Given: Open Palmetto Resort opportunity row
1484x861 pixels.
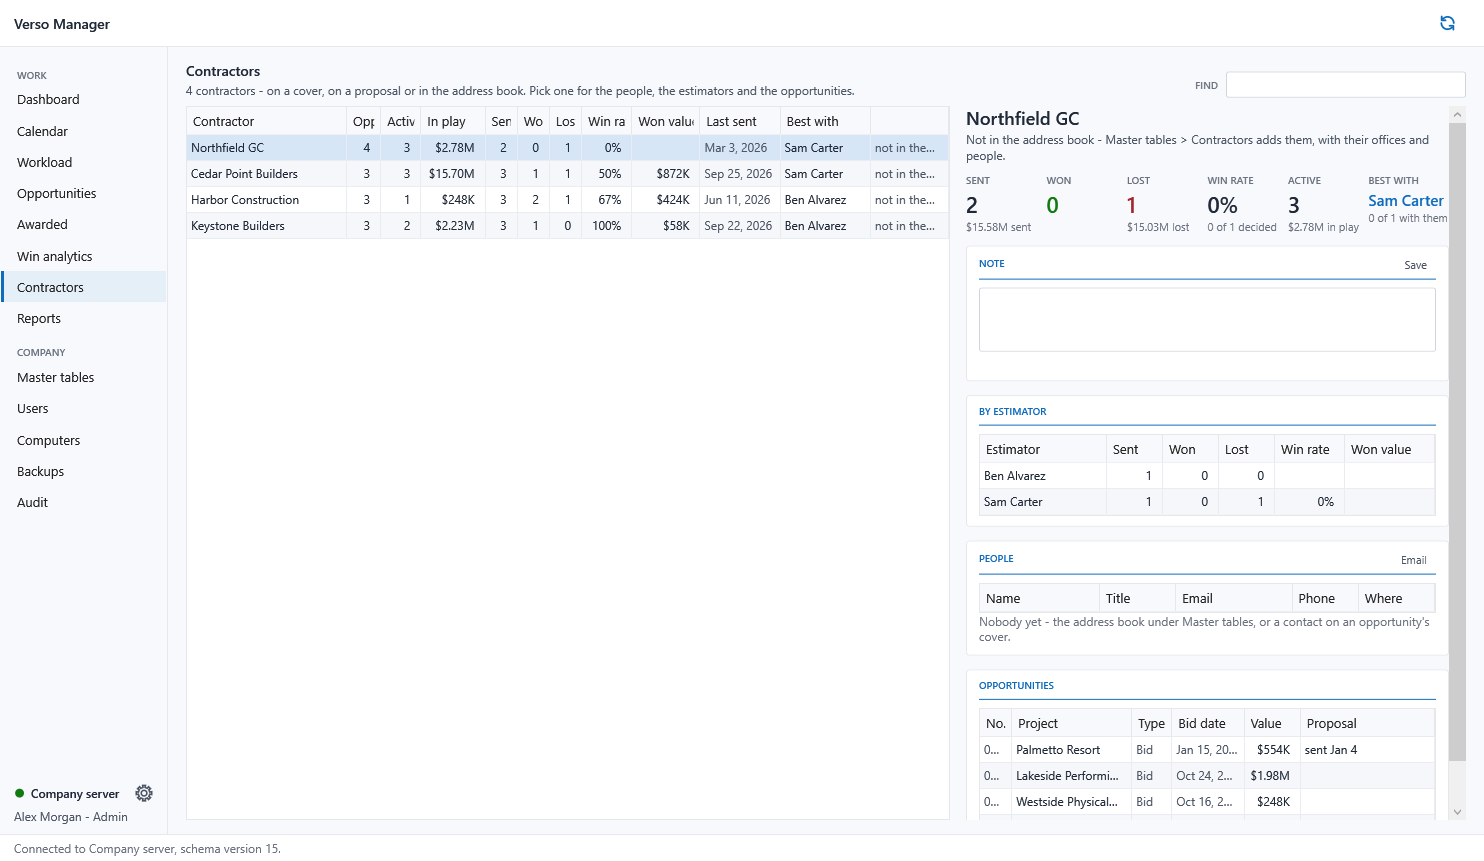Looking at the screenshot, I should pyautogui.click(x=1207, y=749).
